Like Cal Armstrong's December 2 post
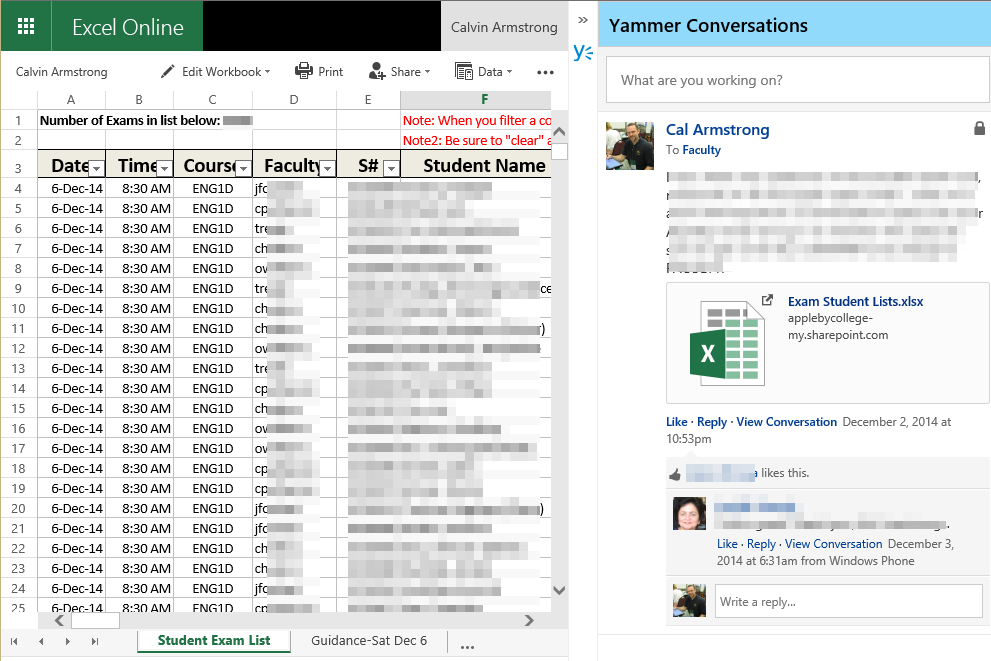 (676, 421)
